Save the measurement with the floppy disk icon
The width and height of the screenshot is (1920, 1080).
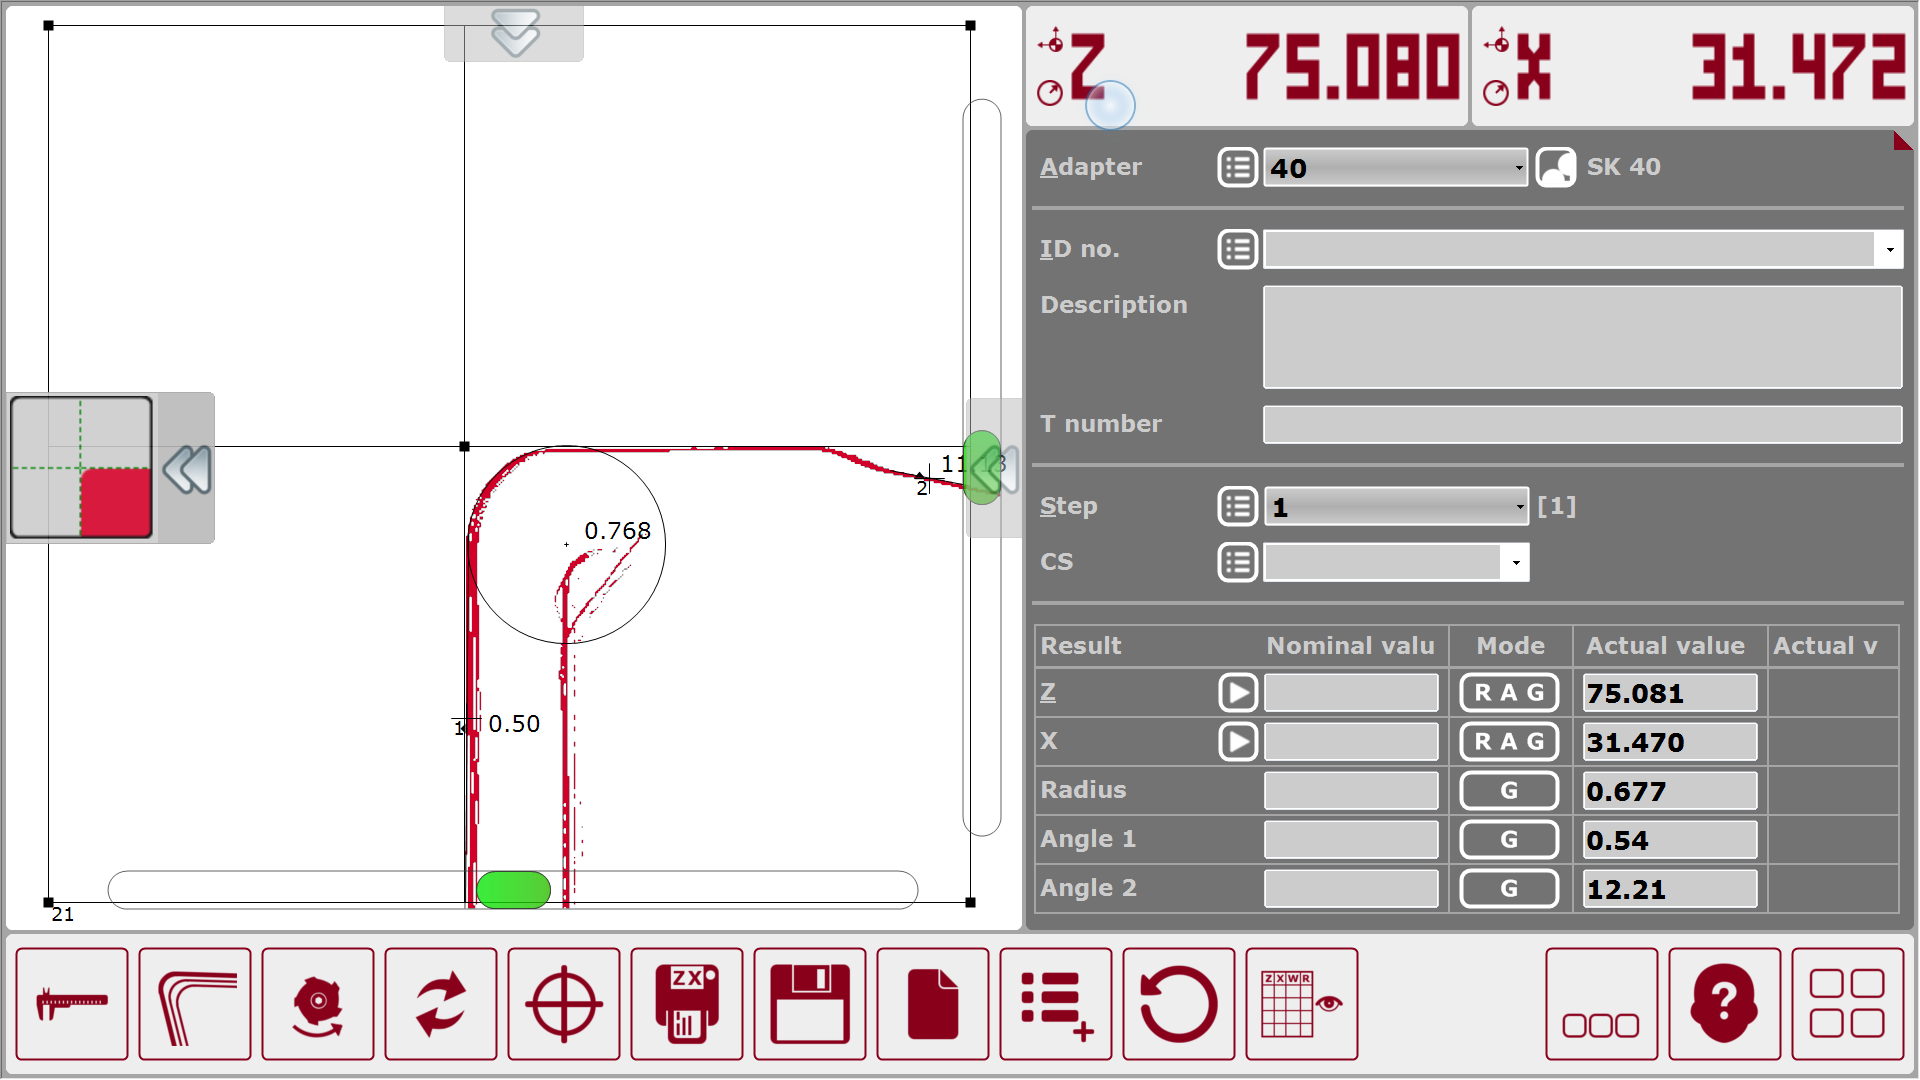coord(810,1004)
